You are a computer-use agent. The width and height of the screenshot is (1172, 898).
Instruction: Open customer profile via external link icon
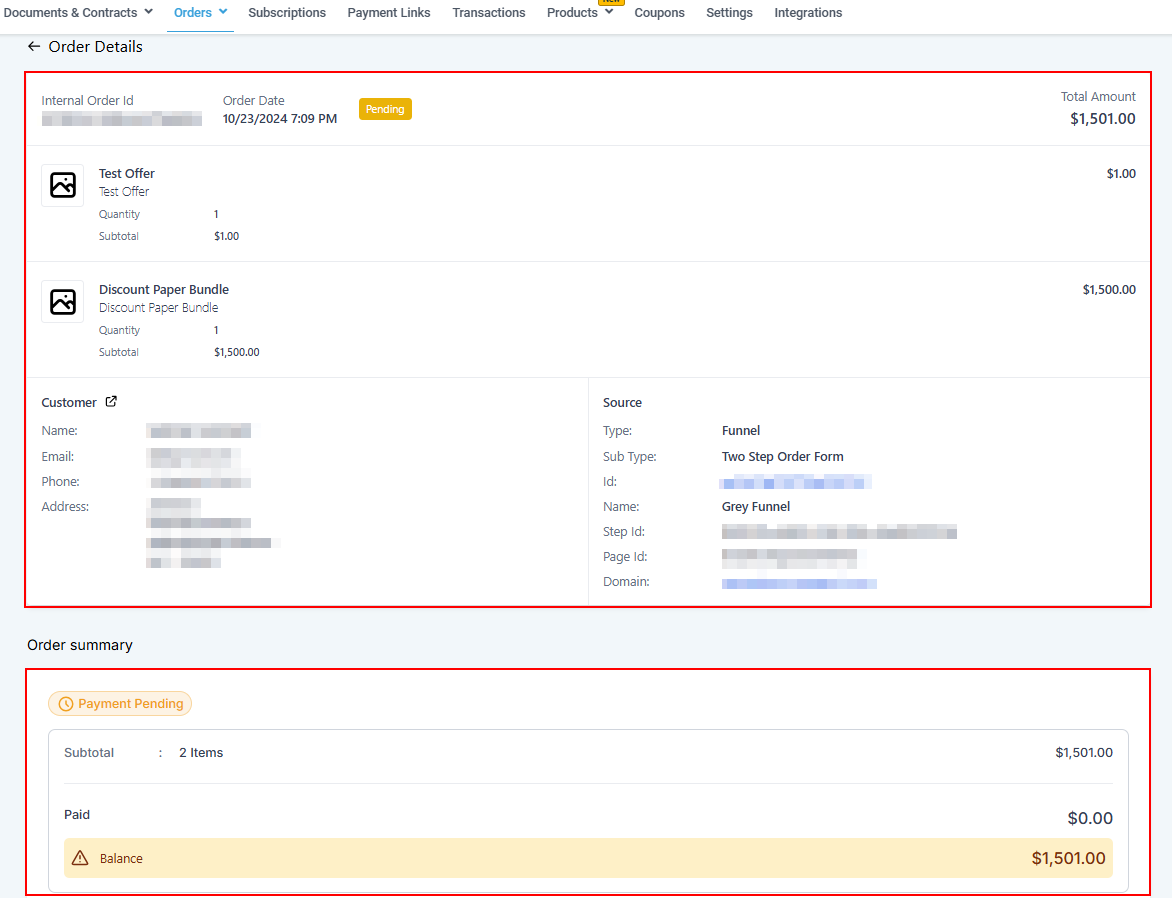coord(111,402)
